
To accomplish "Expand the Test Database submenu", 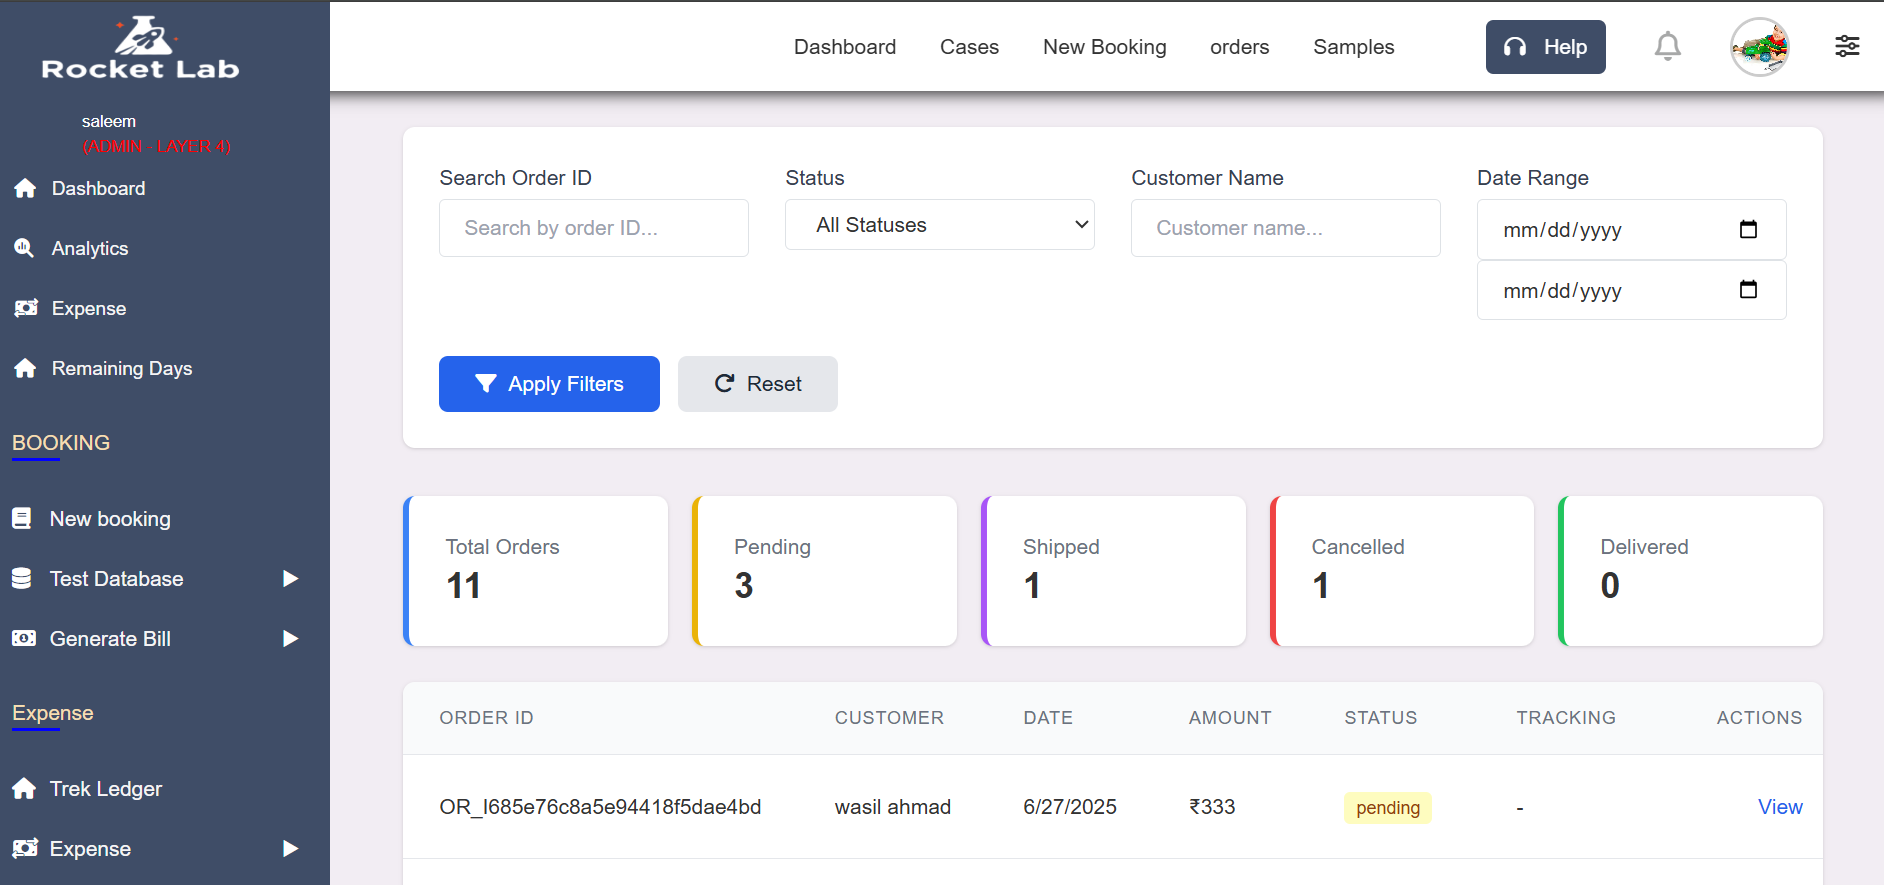I will [x=290, y=579].
